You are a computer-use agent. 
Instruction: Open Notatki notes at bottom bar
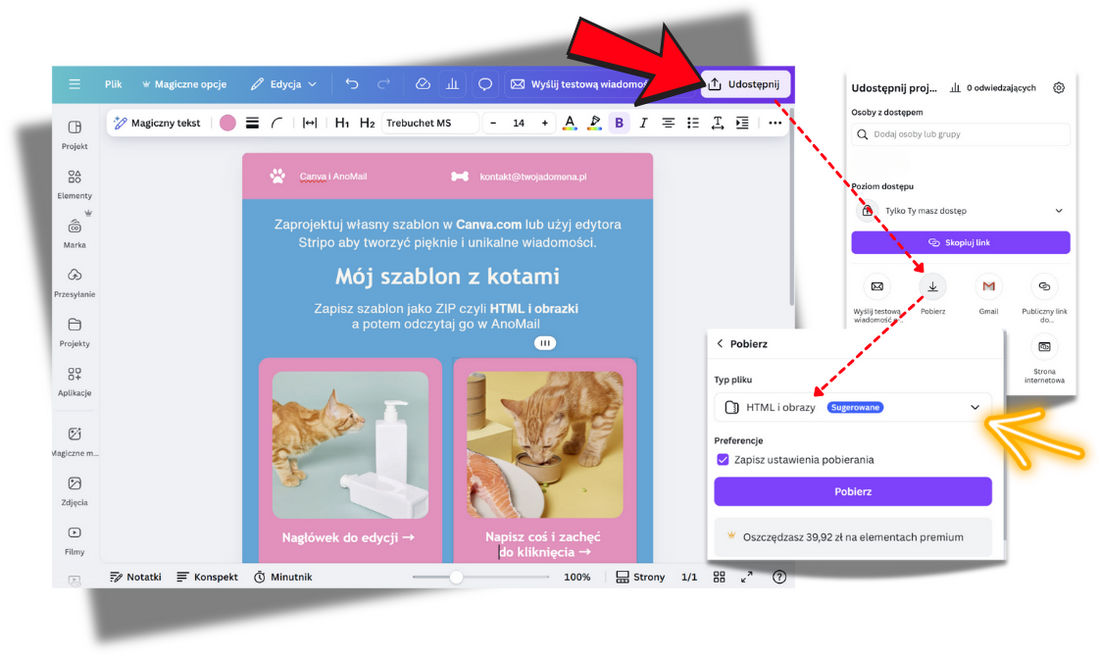tap(135, 577)
